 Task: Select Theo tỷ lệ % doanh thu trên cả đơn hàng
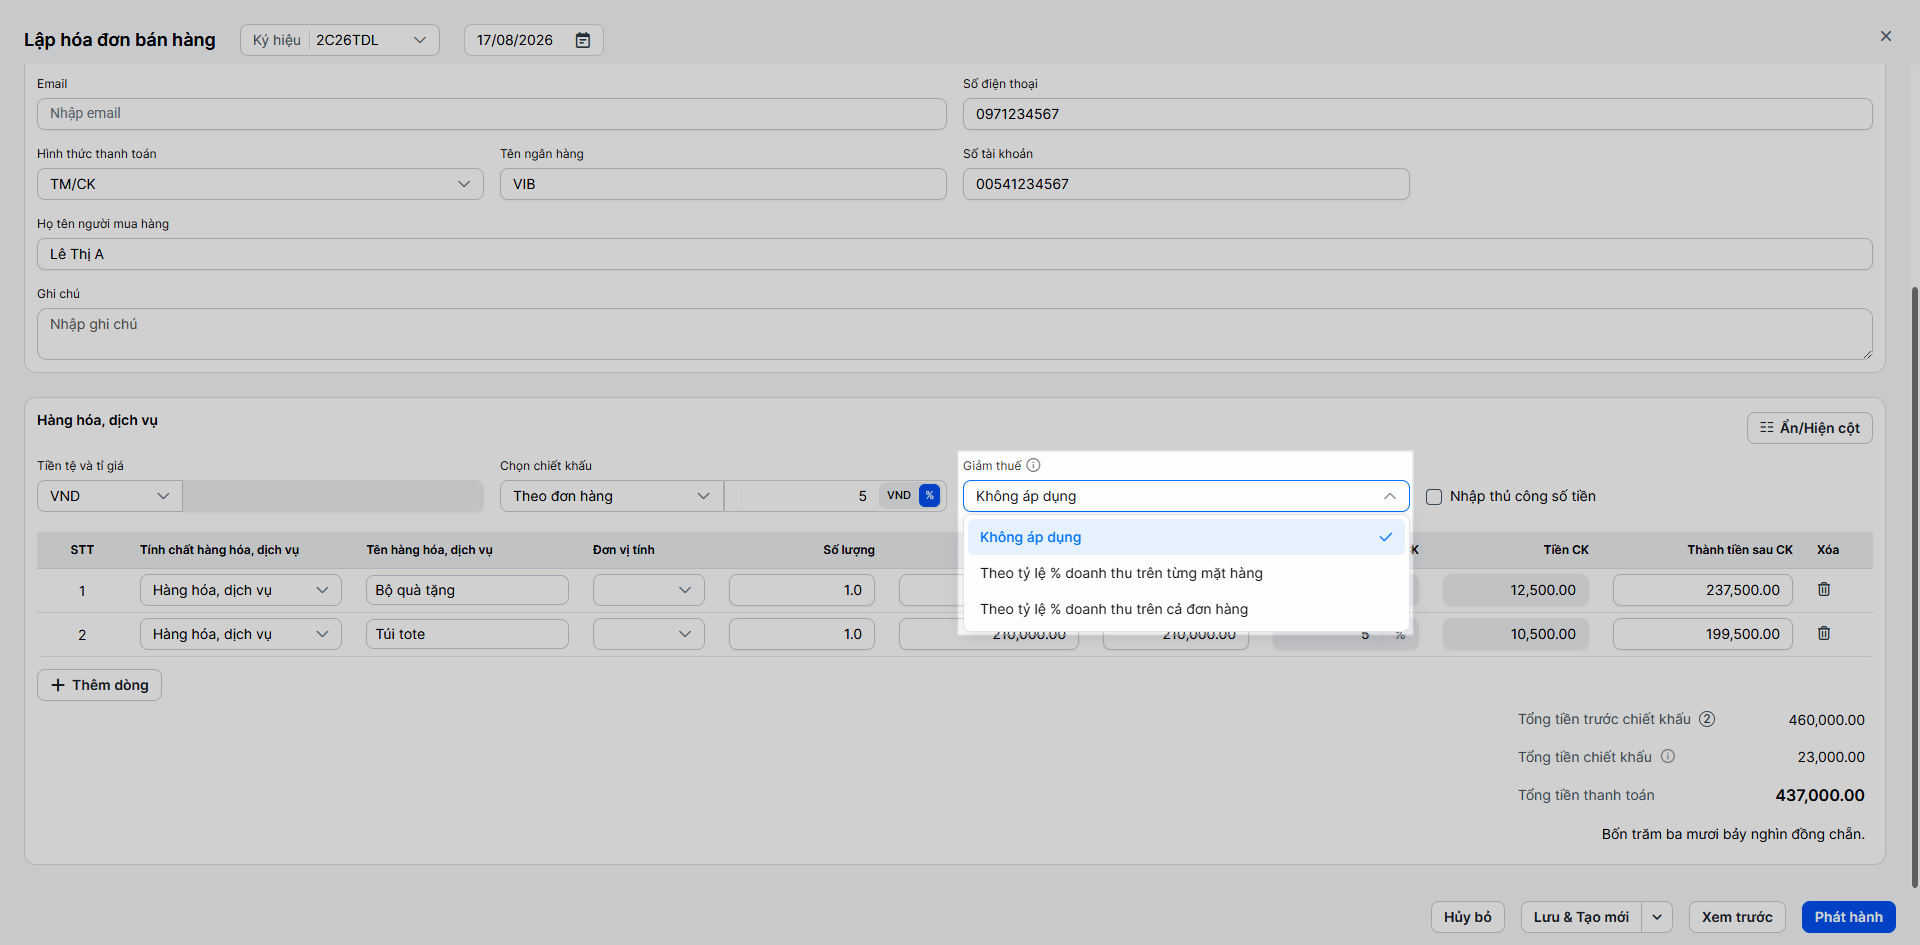tap(1186, 609)
